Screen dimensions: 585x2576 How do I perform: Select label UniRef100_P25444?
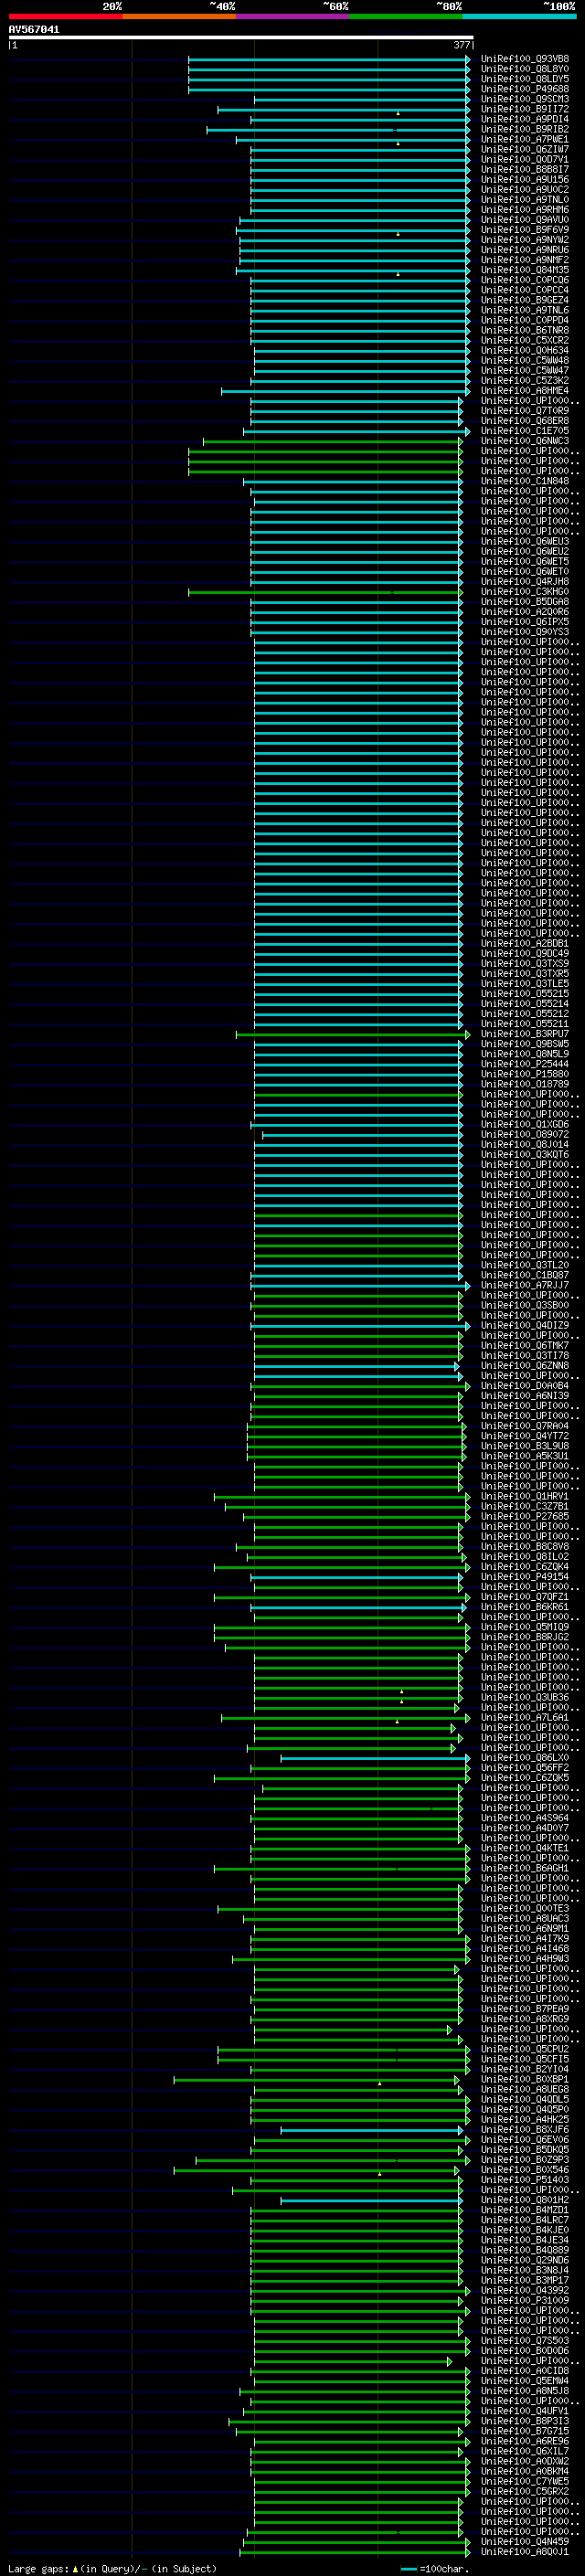tap(525, 1064)
